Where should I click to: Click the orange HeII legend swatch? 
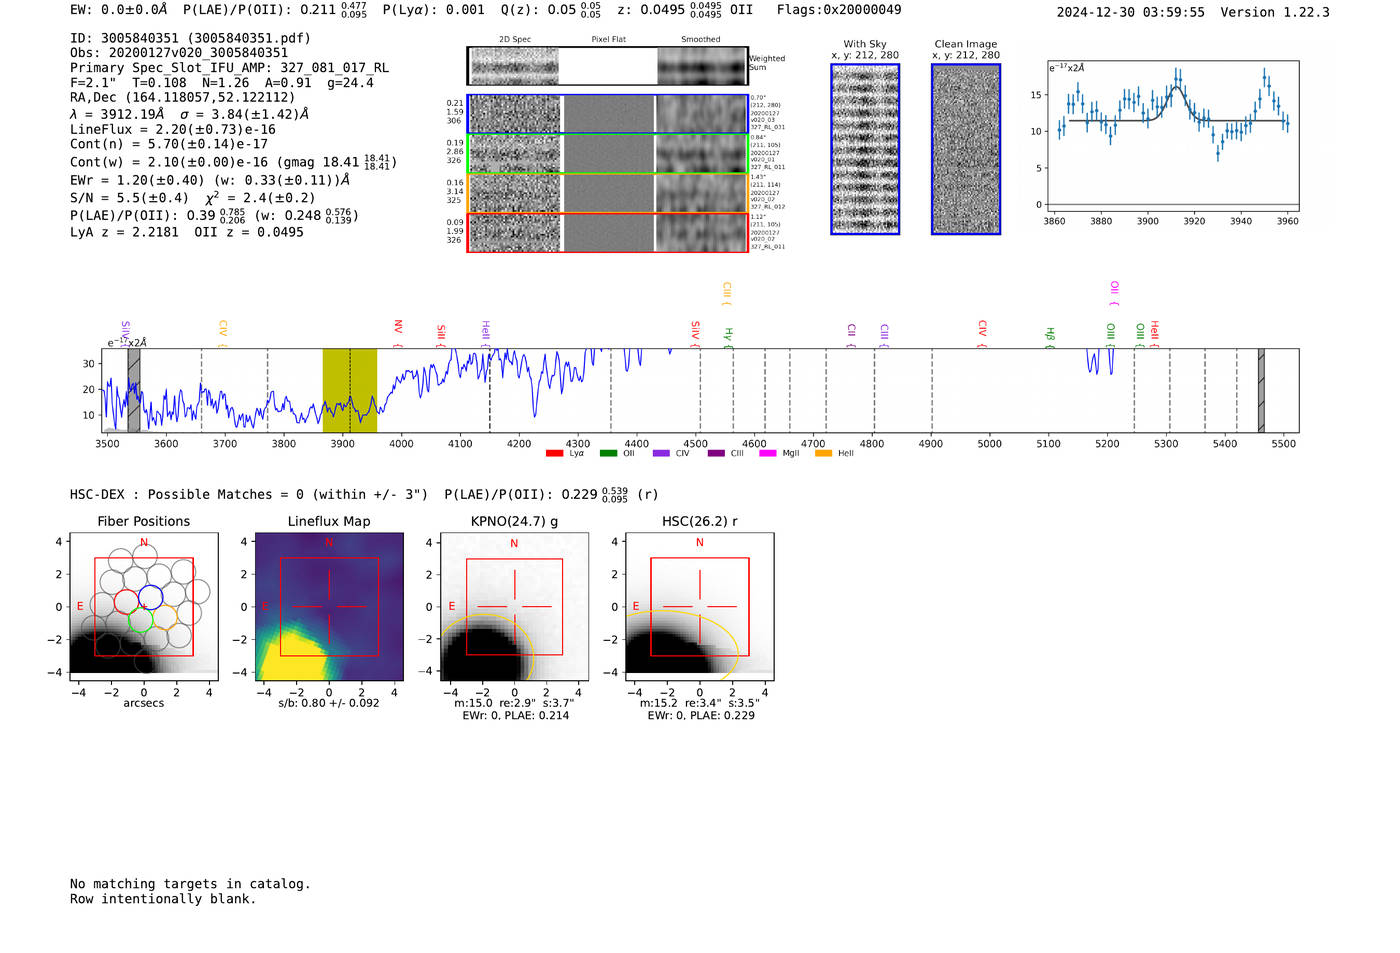[x=823, y=453]
